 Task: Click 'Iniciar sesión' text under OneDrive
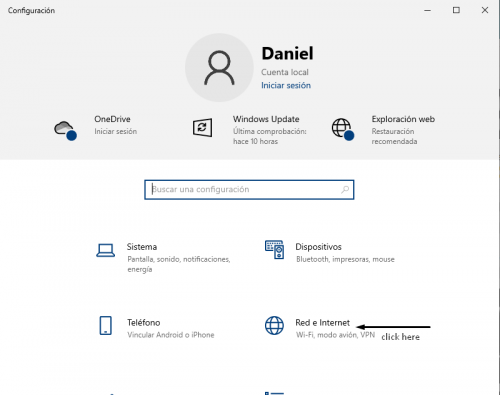pos(115,131)
